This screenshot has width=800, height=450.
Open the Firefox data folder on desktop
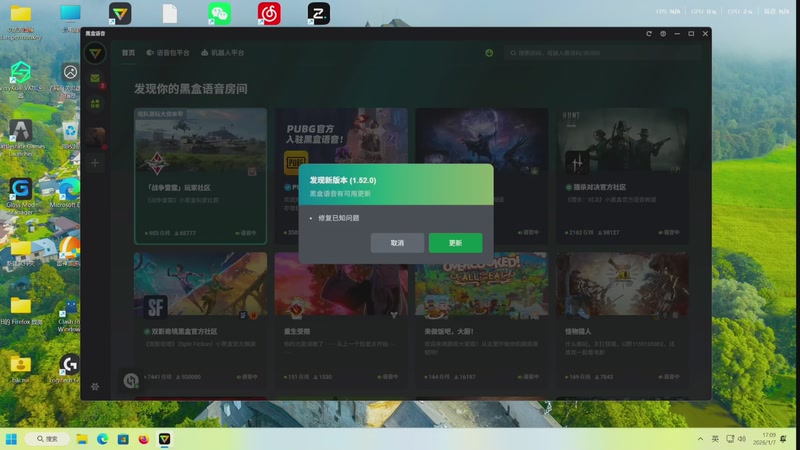(21, 311)
